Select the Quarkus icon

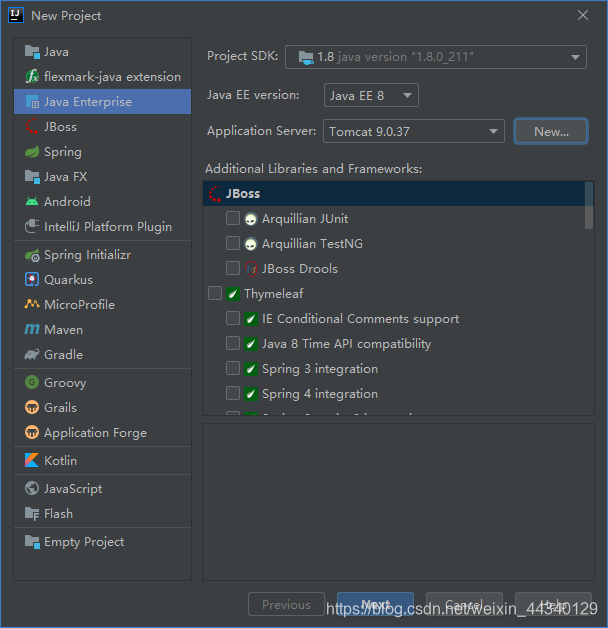pos(32,280)
